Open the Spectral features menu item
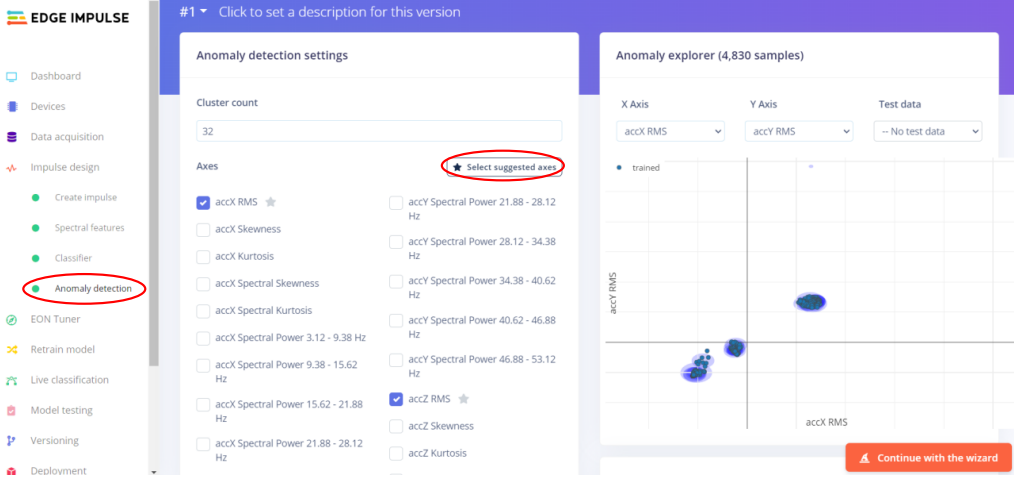Screen dimensions: 1014x485 pyautogui.click(x=89, y=228)
